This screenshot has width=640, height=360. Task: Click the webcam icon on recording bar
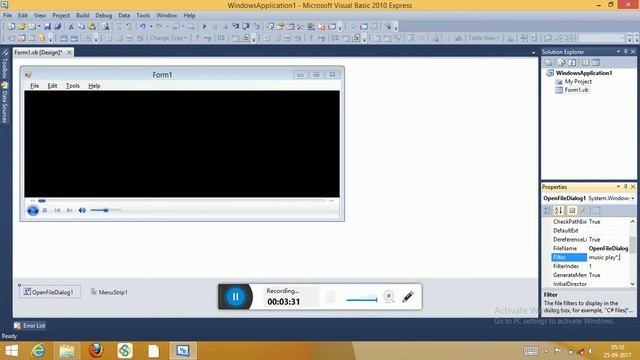[x=389, y=297]
